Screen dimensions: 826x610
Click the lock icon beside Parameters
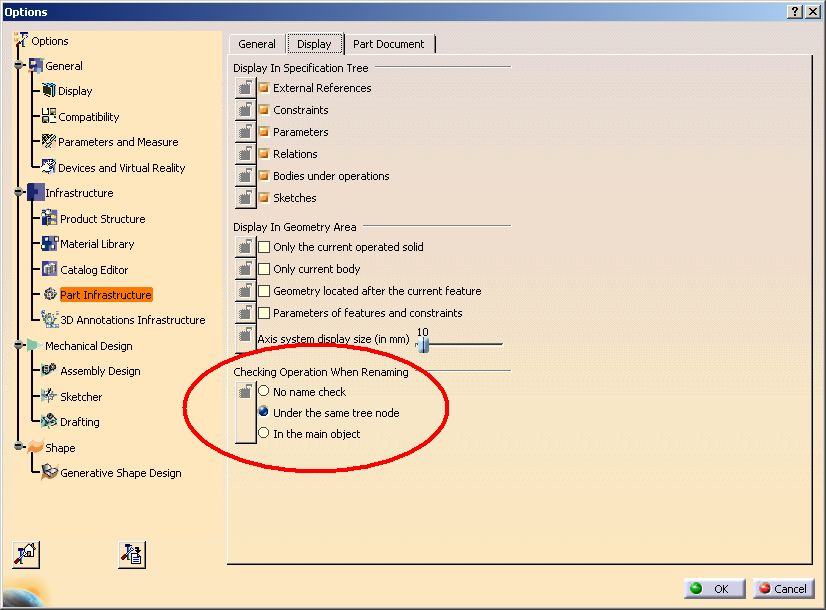[x=245, y=132]
